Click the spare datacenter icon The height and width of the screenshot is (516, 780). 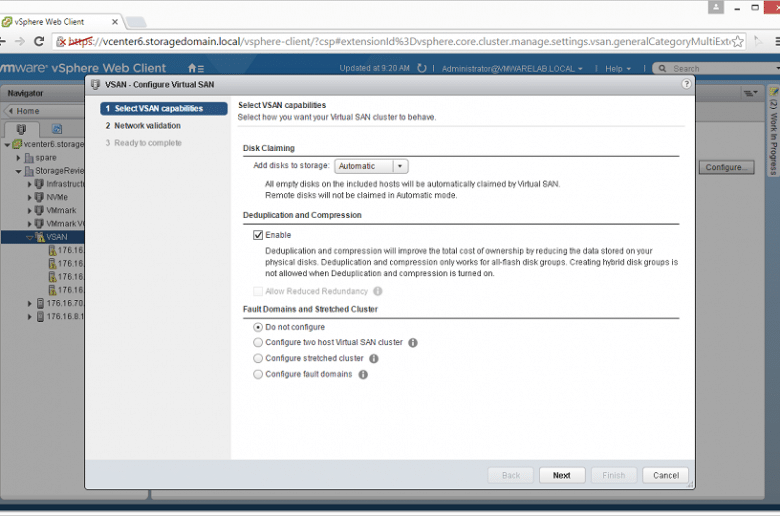click(x=29, y=158)
